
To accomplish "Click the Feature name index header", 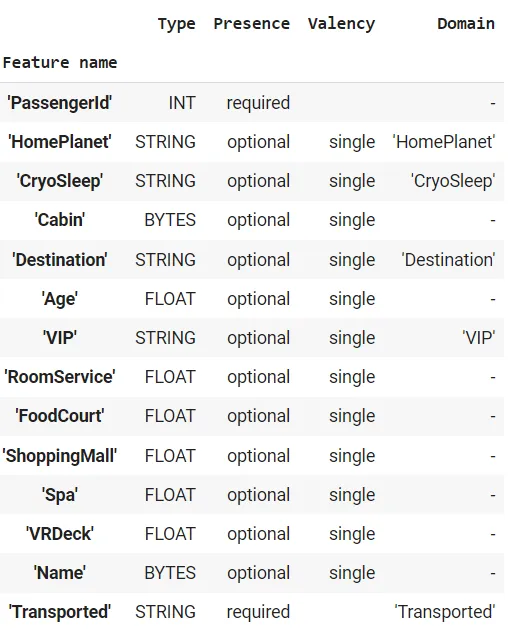I will coord(60,63).
